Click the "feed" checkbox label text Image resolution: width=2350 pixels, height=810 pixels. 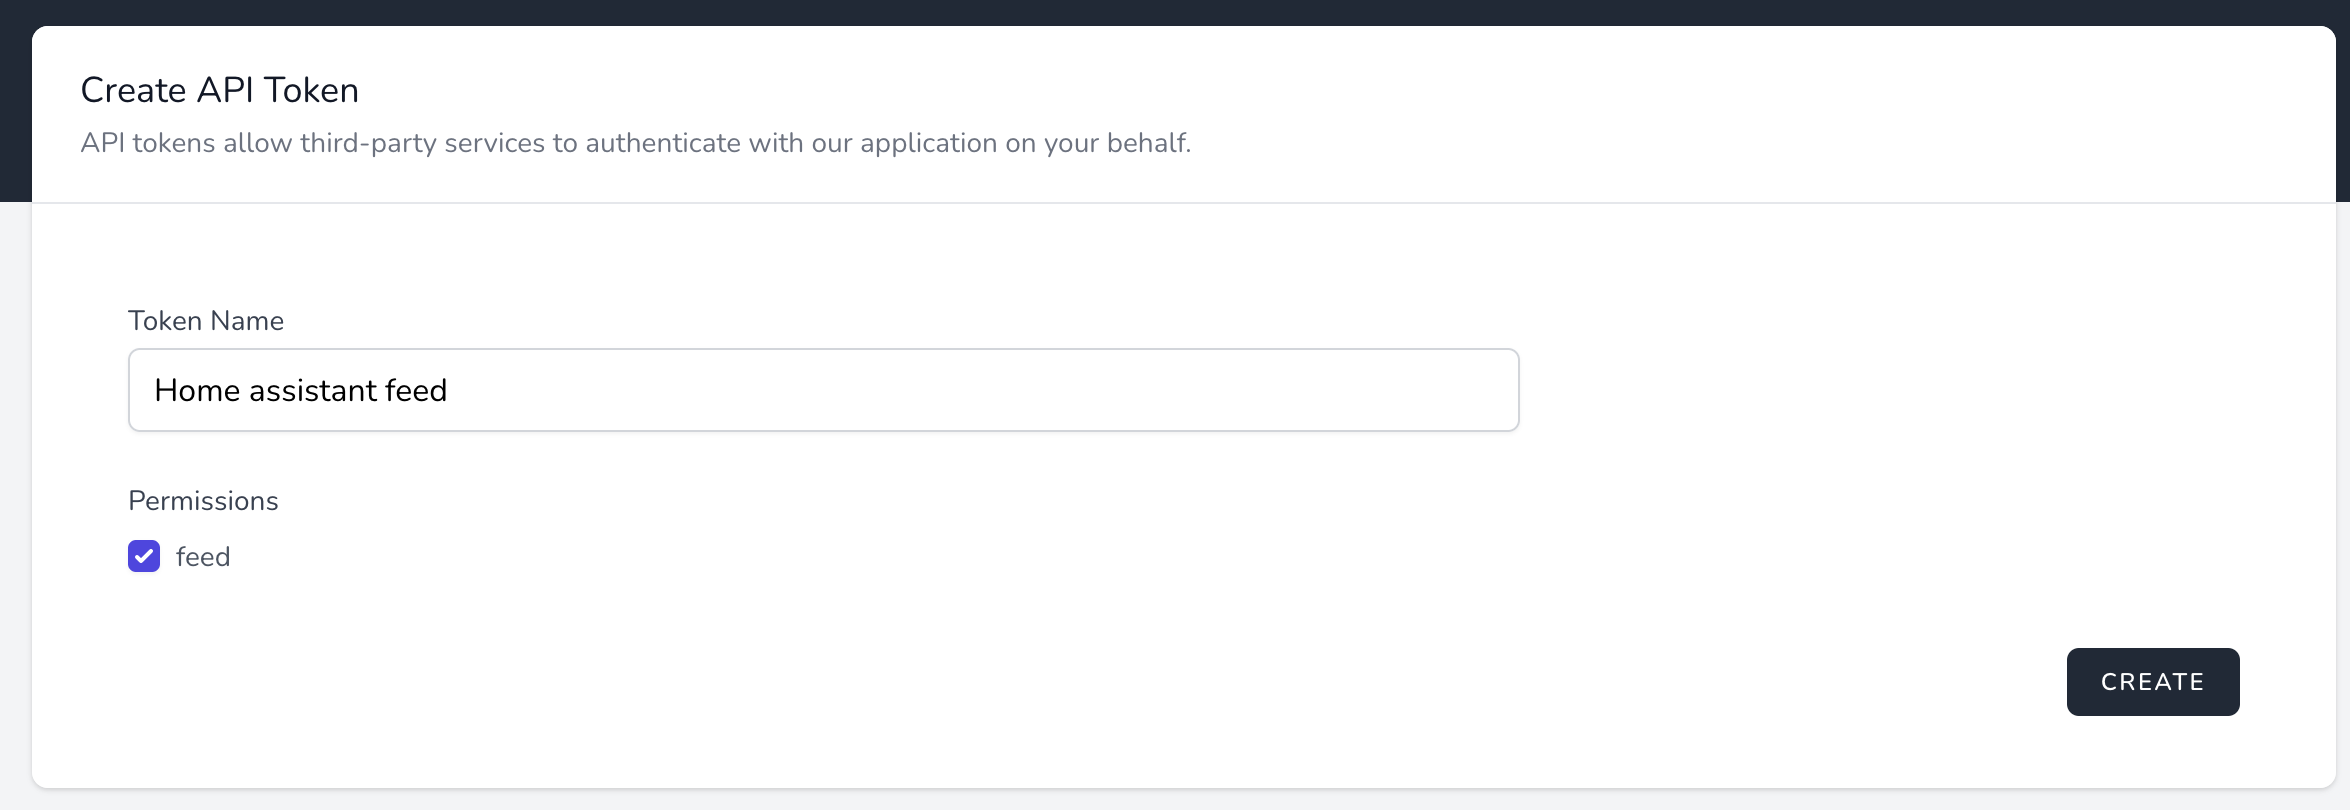[203, 557]
